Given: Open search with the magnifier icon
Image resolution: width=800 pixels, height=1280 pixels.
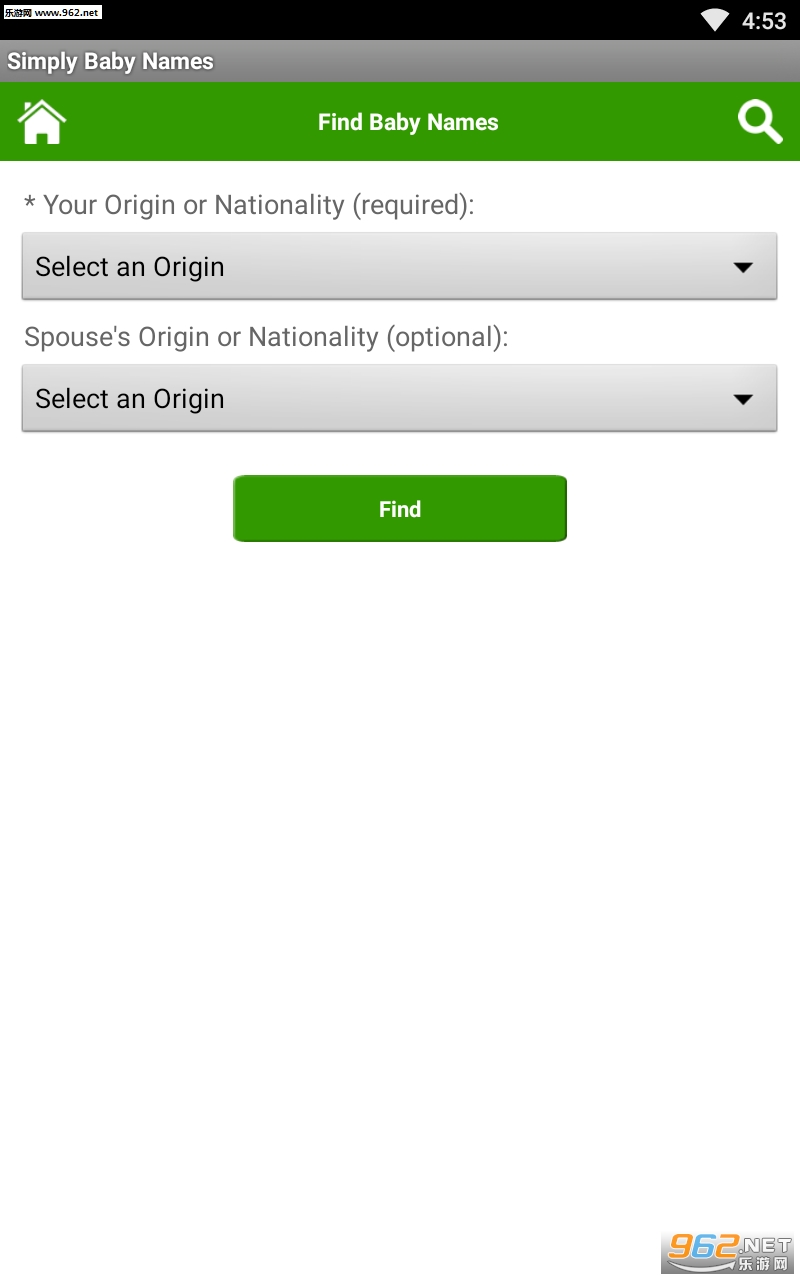Looking at the screenshot, I should [759, 122].
